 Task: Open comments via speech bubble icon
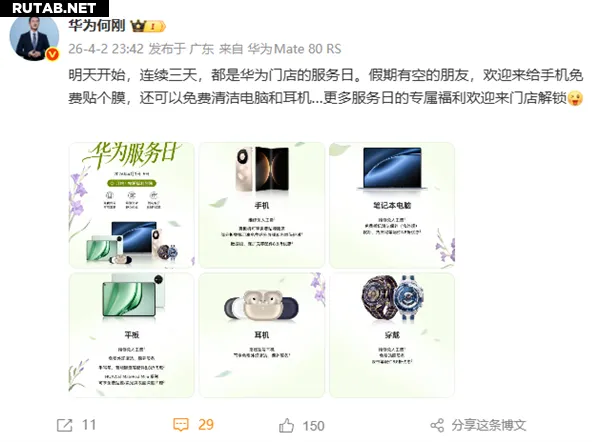[x=181, y=424]
